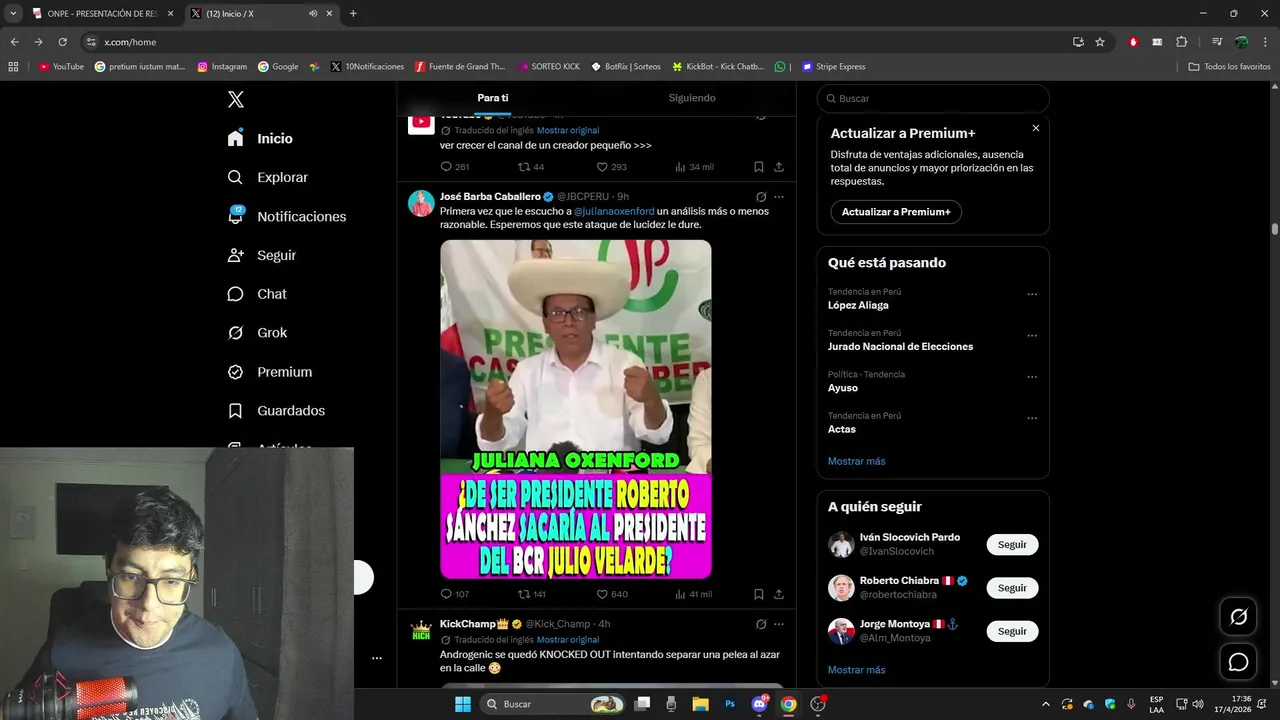Like José Barba Caballero's post
Viewport: 1280px width, 720px height.
point(611,594)
